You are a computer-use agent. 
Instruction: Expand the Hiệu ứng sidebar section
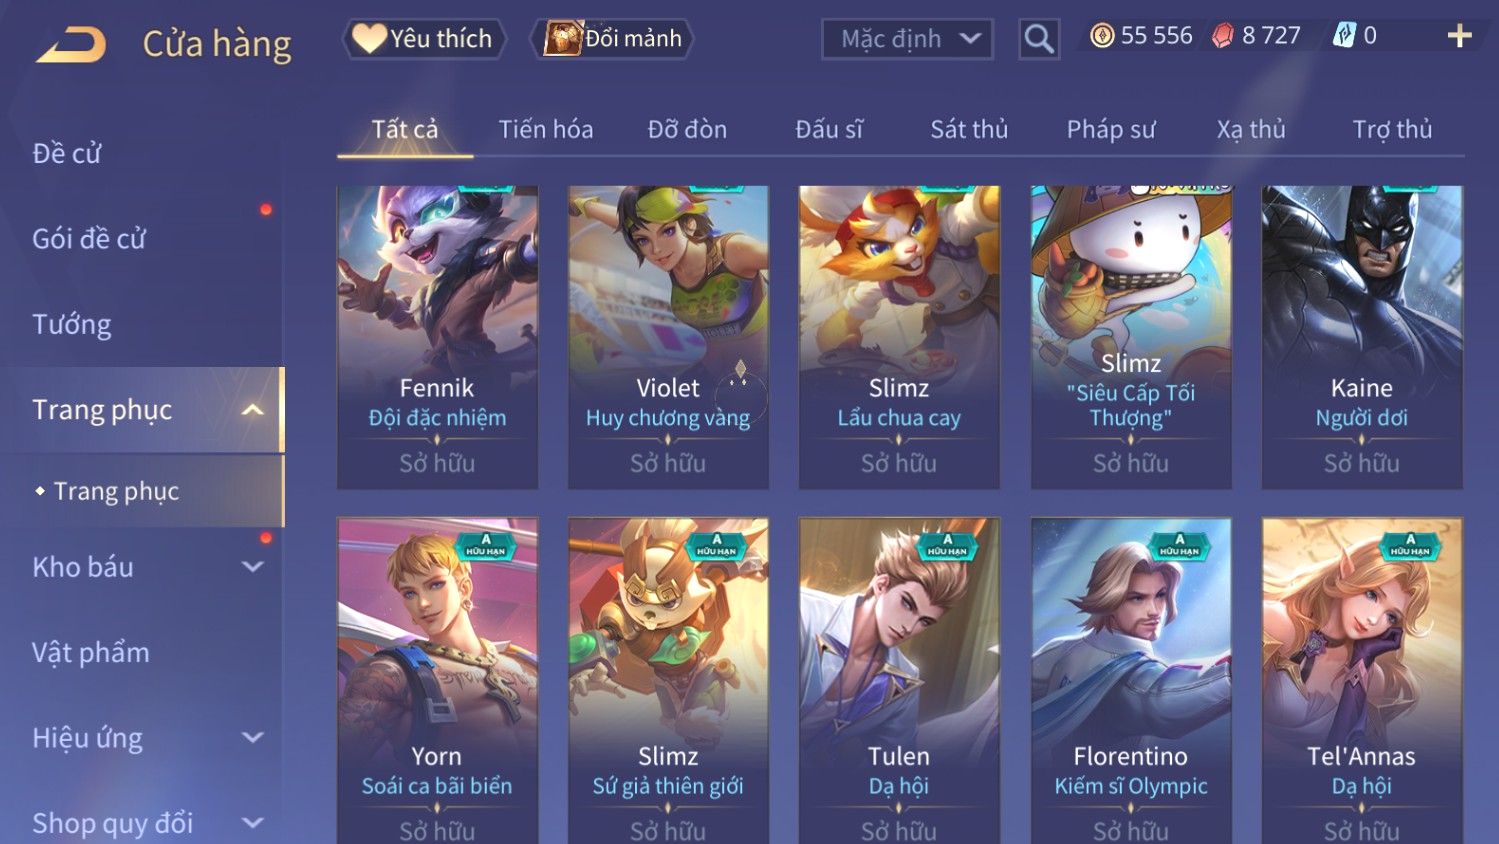pyautogui.click(x=252, y=738)
